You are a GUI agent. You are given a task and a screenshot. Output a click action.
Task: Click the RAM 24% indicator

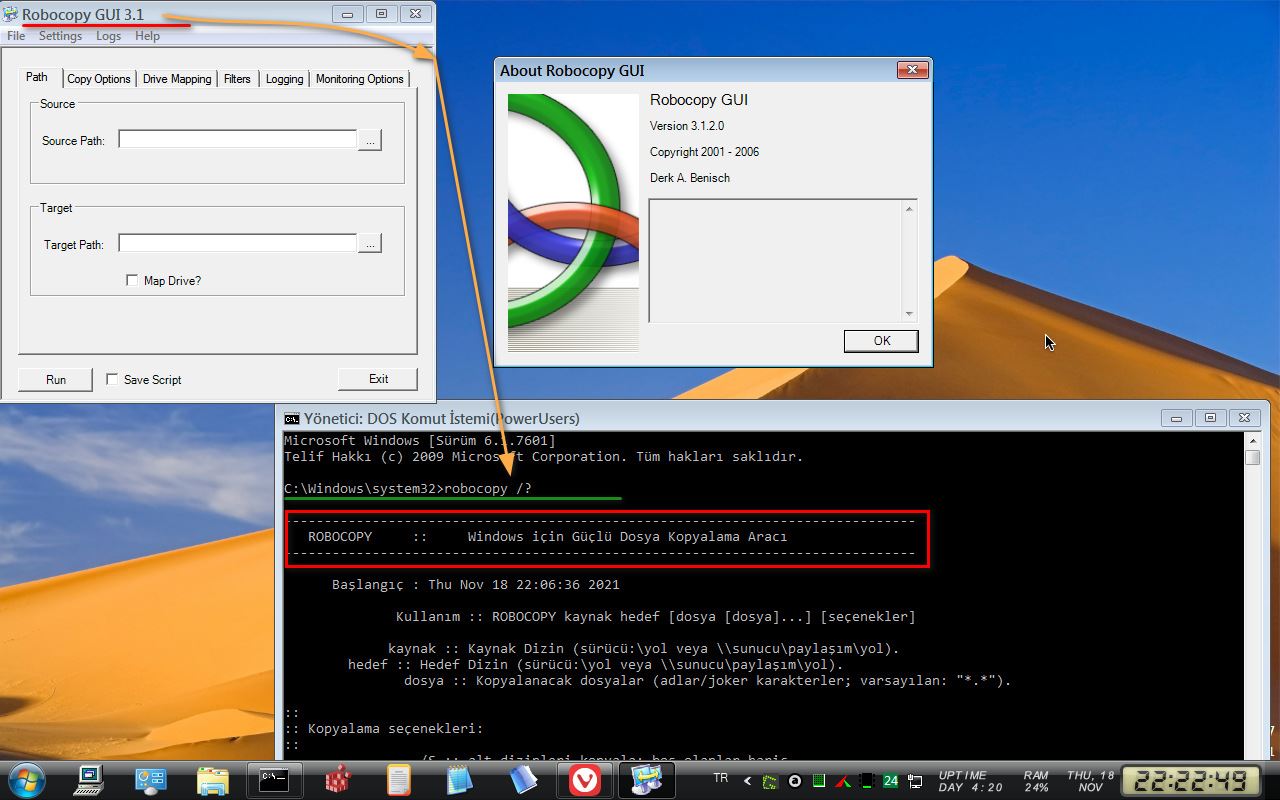(x=1036, y=781)
